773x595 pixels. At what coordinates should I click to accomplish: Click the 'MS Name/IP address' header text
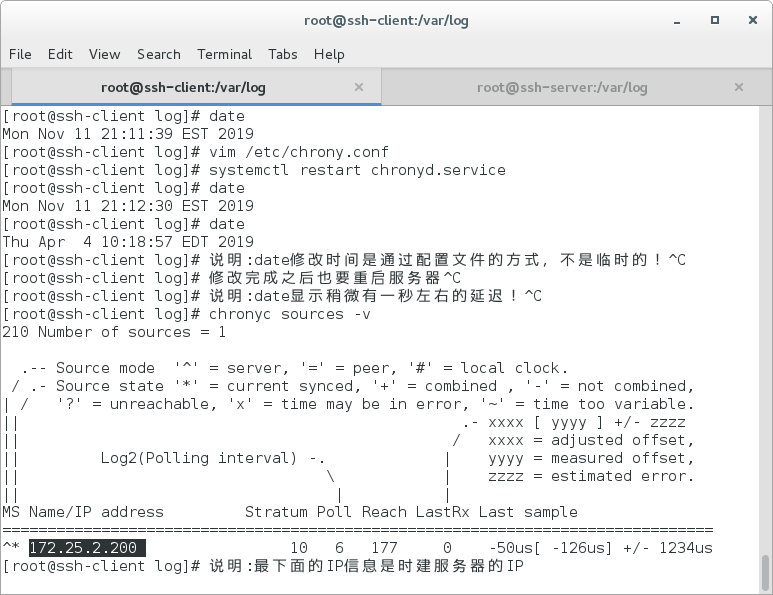tap(83, 512)
